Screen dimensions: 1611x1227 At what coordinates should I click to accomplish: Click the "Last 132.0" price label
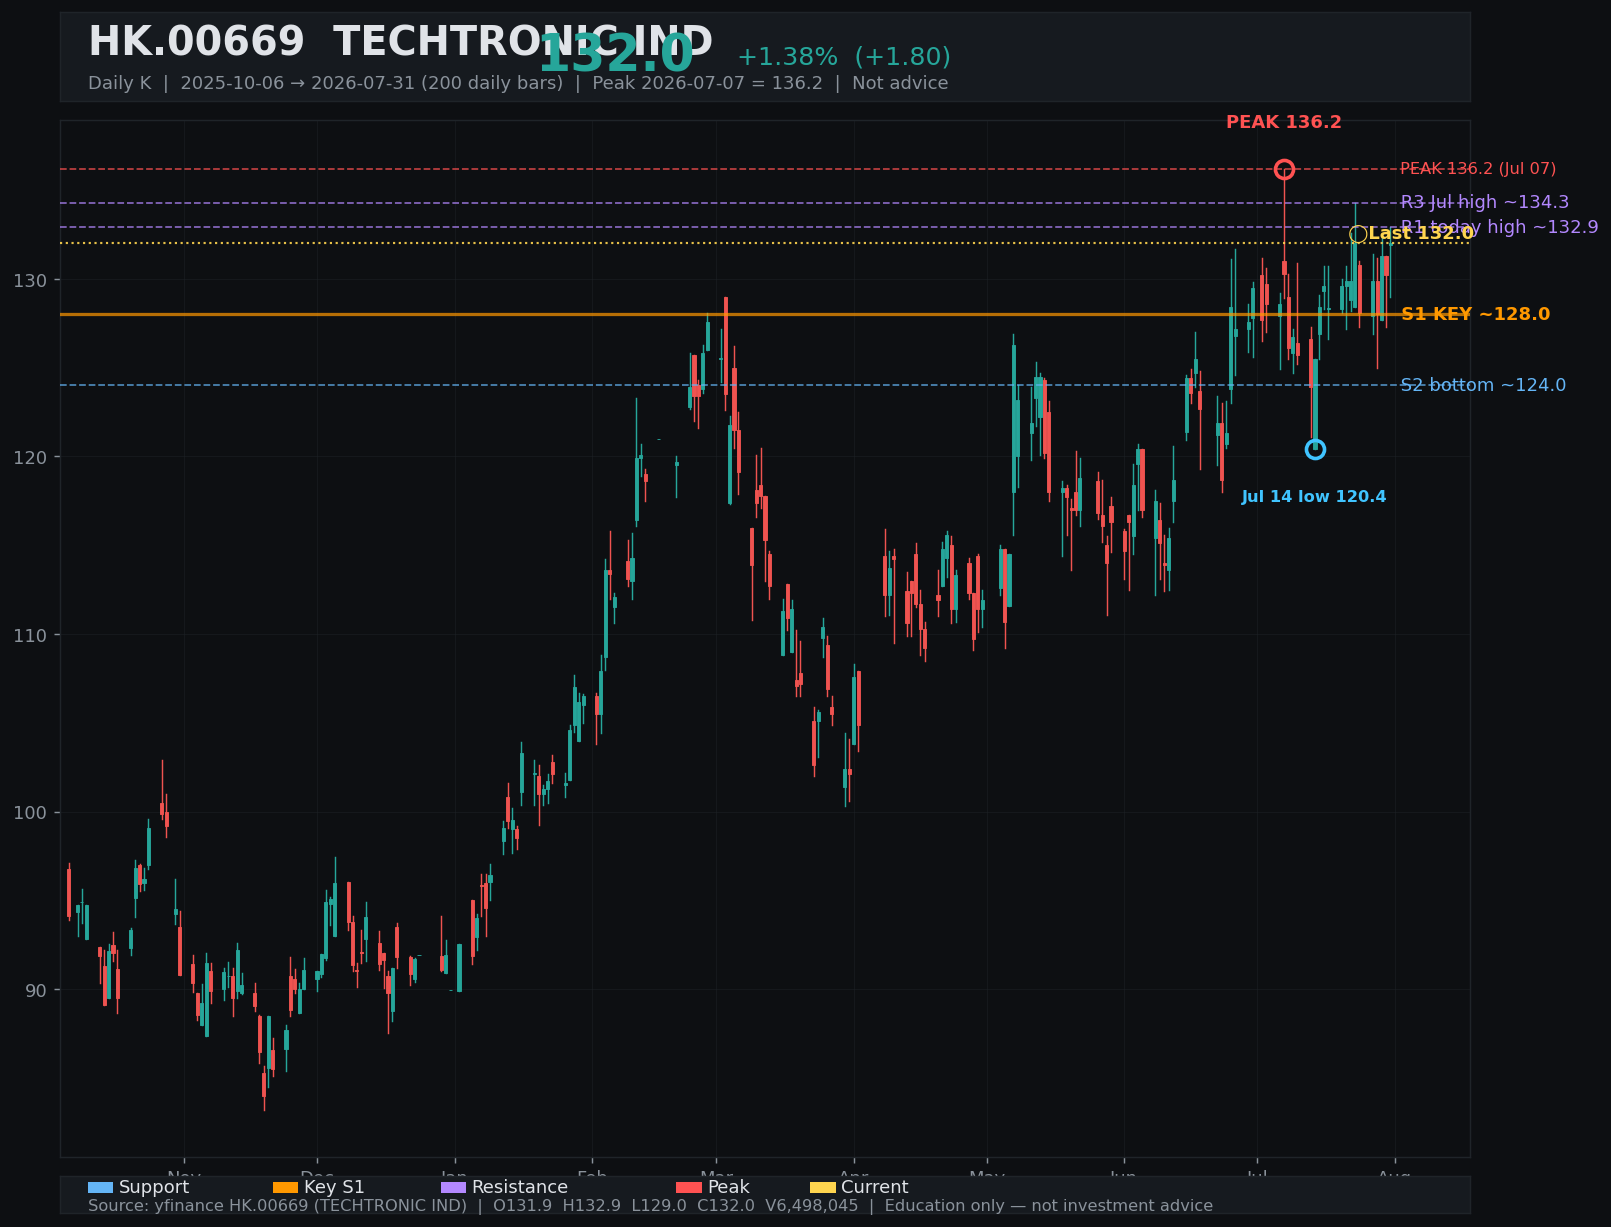(1421, 234)
